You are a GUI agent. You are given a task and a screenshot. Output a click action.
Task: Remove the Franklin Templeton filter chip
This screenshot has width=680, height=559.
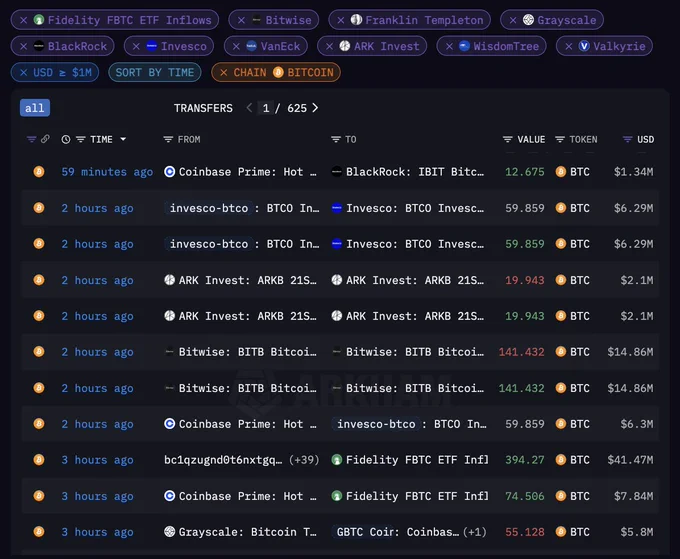(341, 20)
